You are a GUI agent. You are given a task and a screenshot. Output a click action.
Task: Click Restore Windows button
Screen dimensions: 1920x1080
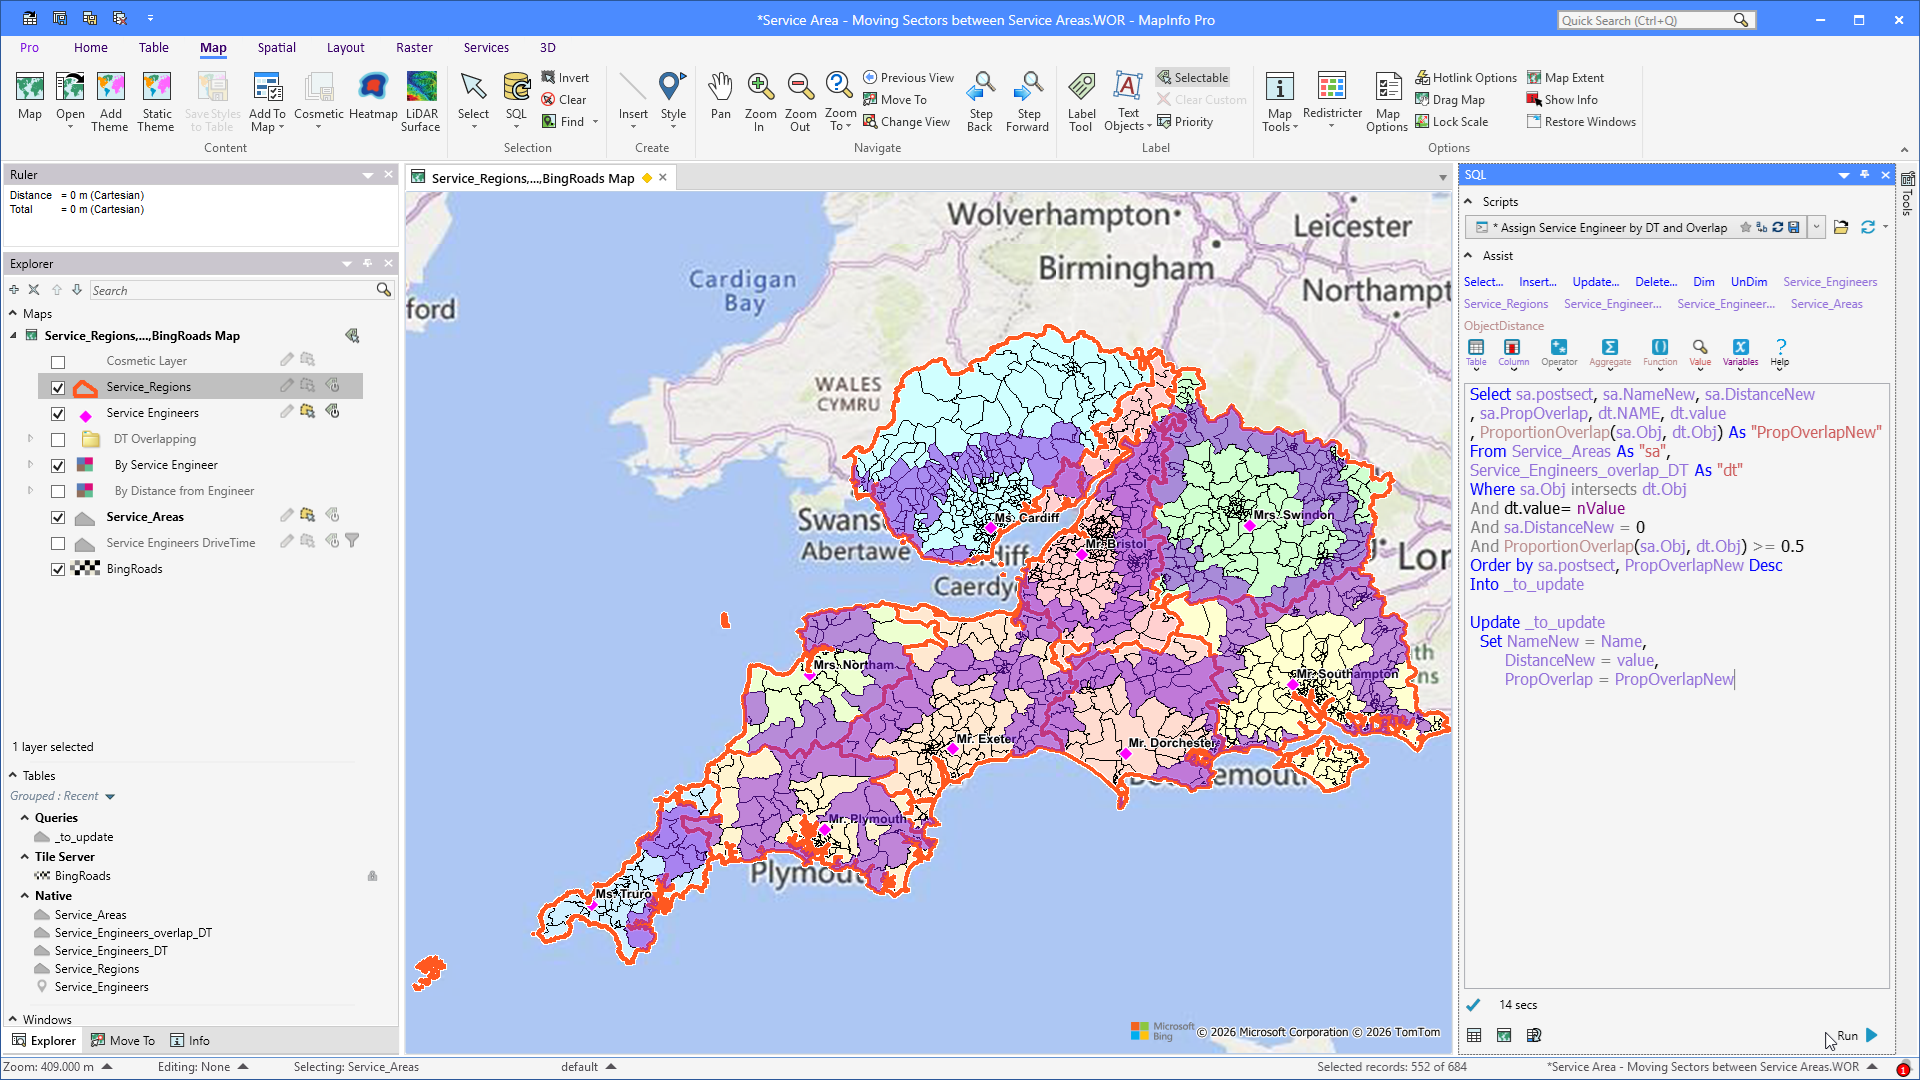tap(1581, 122)
